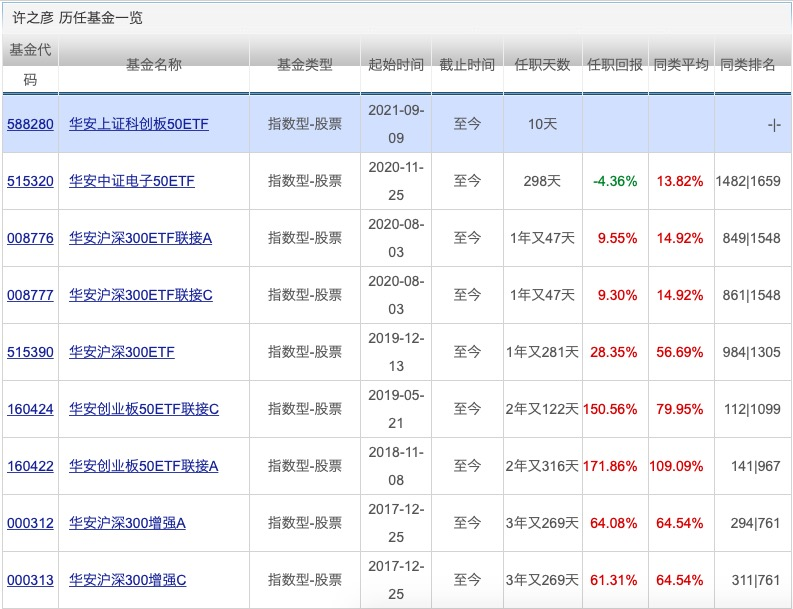Image resolution: width=793 pixels, height=609 pixels.
Task: Open fund code link 160424
Action: [30, 409]
